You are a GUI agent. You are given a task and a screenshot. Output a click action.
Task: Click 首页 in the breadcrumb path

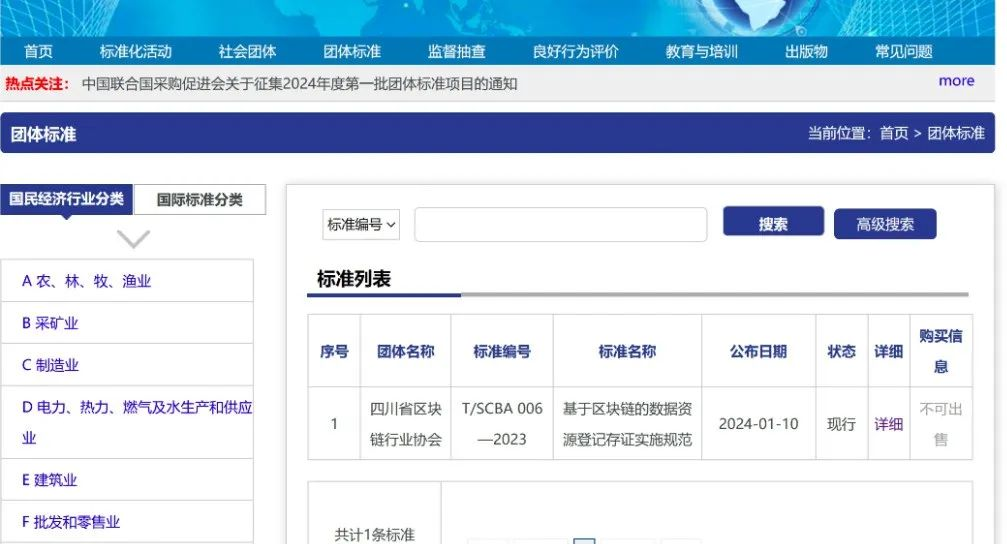[x=894, y=133]
